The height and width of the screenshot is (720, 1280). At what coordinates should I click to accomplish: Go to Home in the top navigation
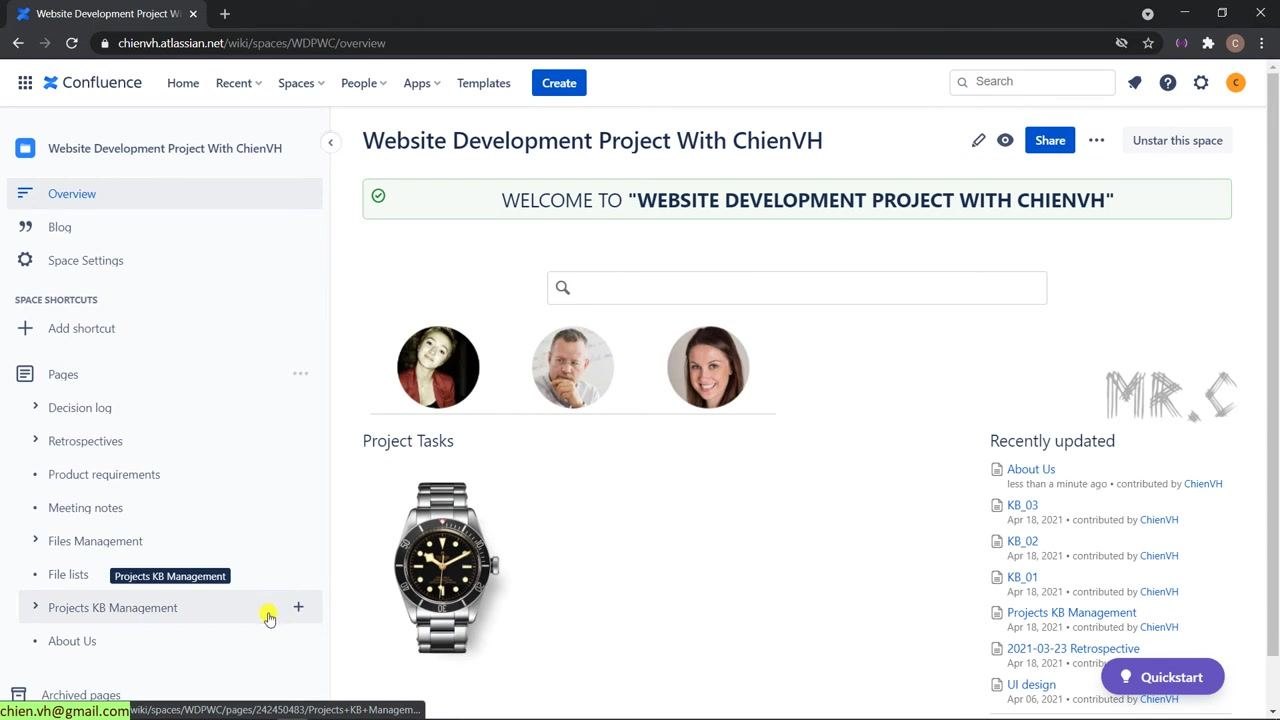[183, 83]
